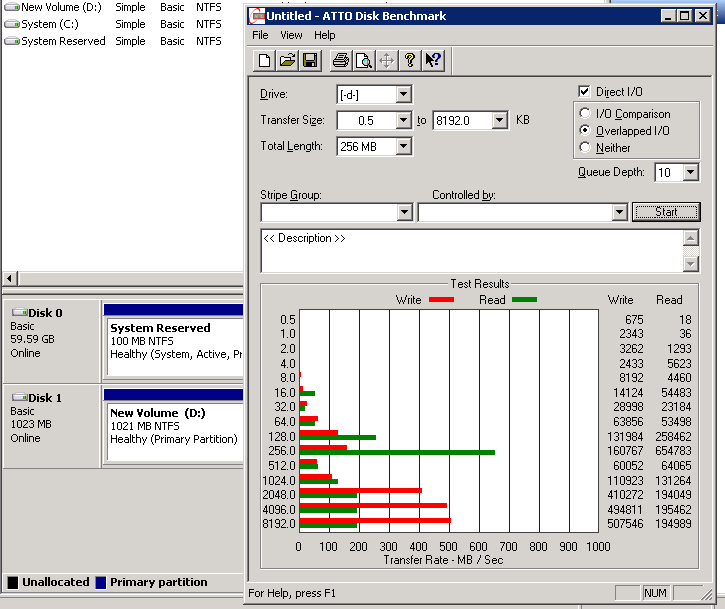The height and width of the screenshot is (609, 725).
Task: Select New Volume (D:) volume icon in list
Action: [x=12, y=7]
